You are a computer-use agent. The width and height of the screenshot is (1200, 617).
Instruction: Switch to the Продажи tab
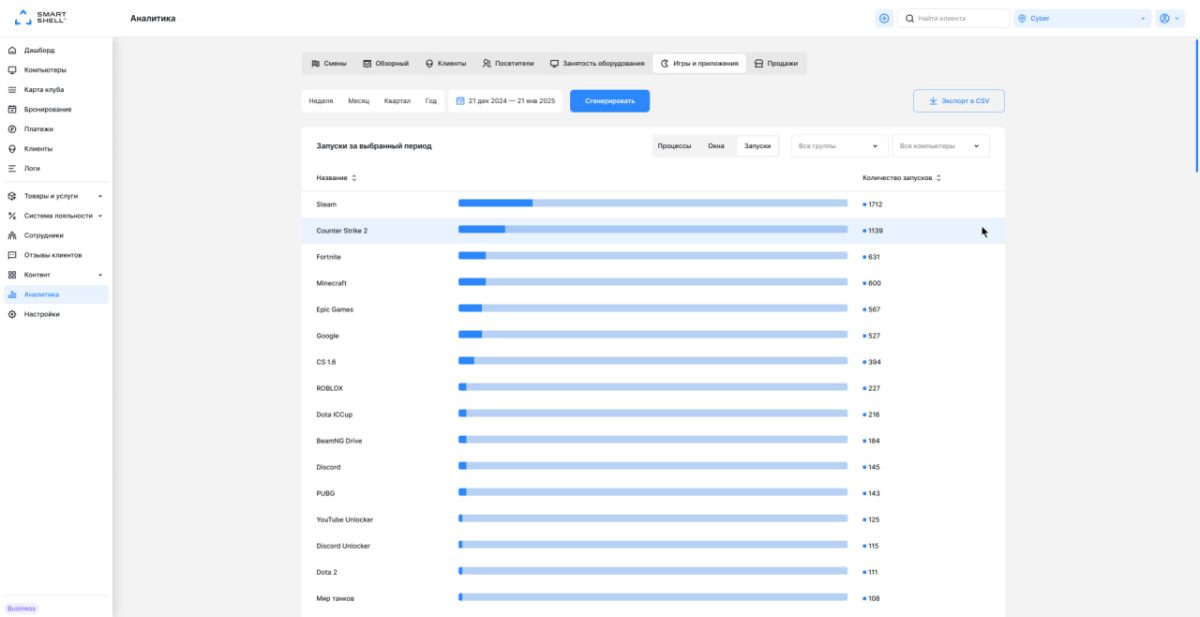776,64
